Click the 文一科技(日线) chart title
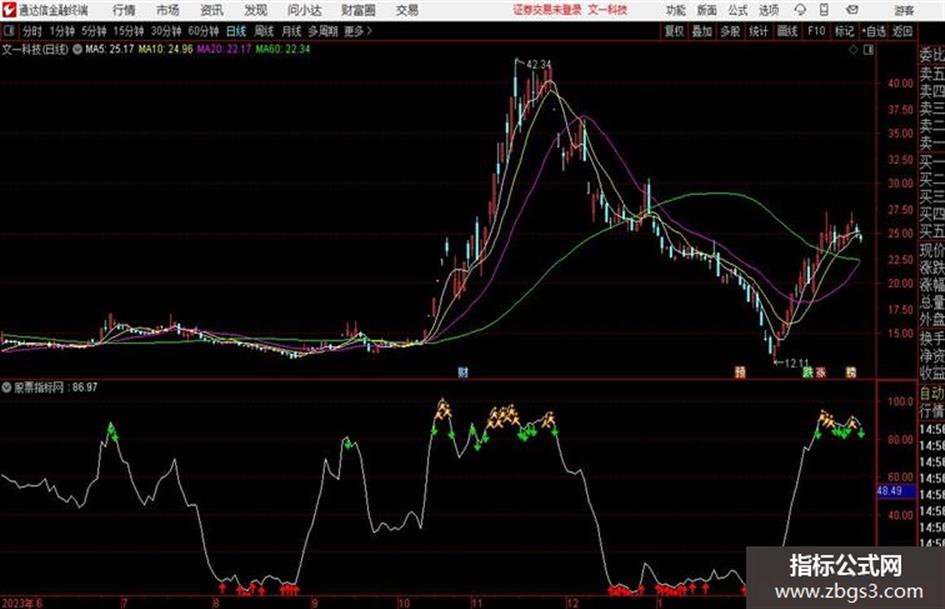Image resolution: width=945 pixels, height=609 pixels. [35, 49]
